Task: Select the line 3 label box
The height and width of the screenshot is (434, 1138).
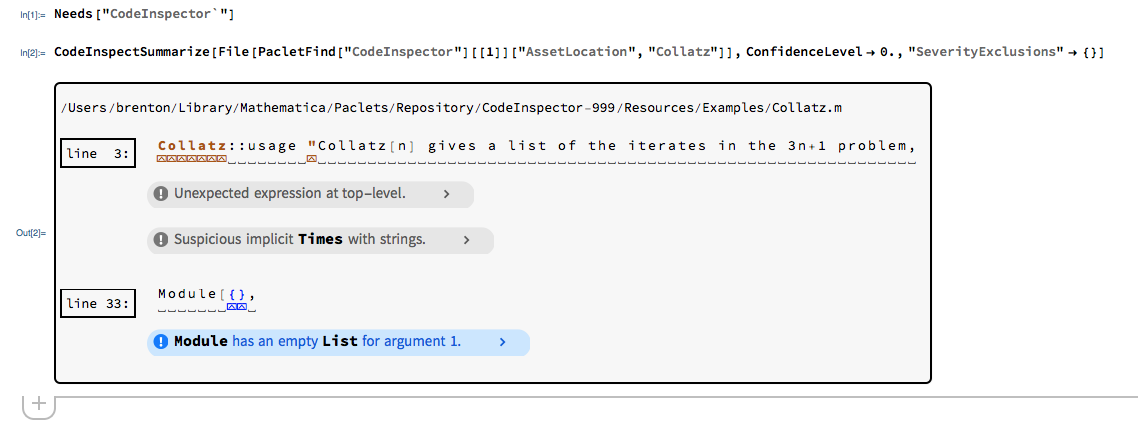Action: [x=97, y=154]
